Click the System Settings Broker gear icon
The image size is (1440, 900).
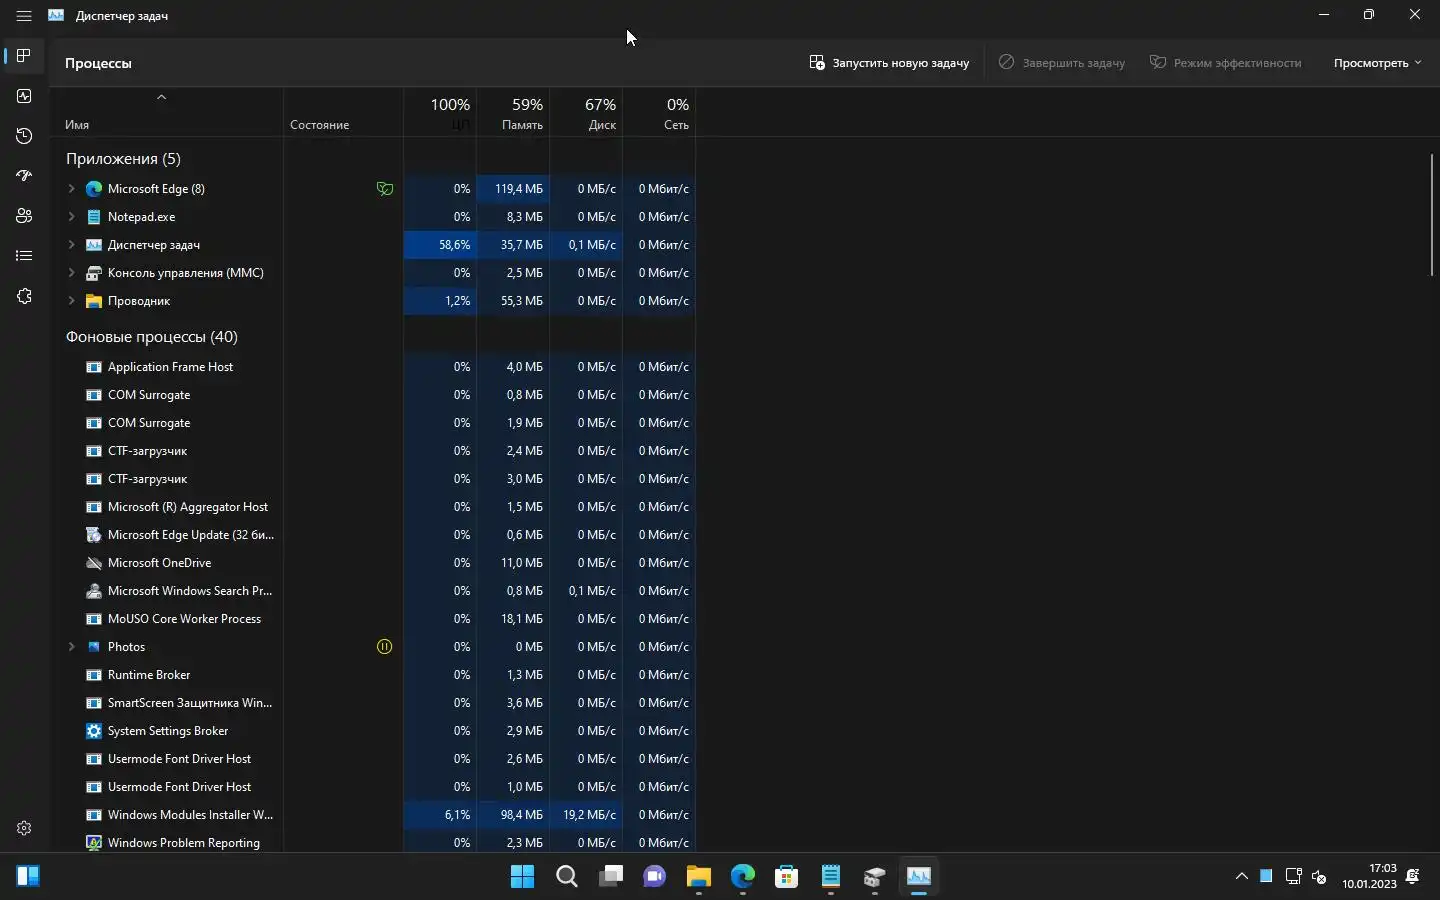pyautogui.click(x=94, y=730)
